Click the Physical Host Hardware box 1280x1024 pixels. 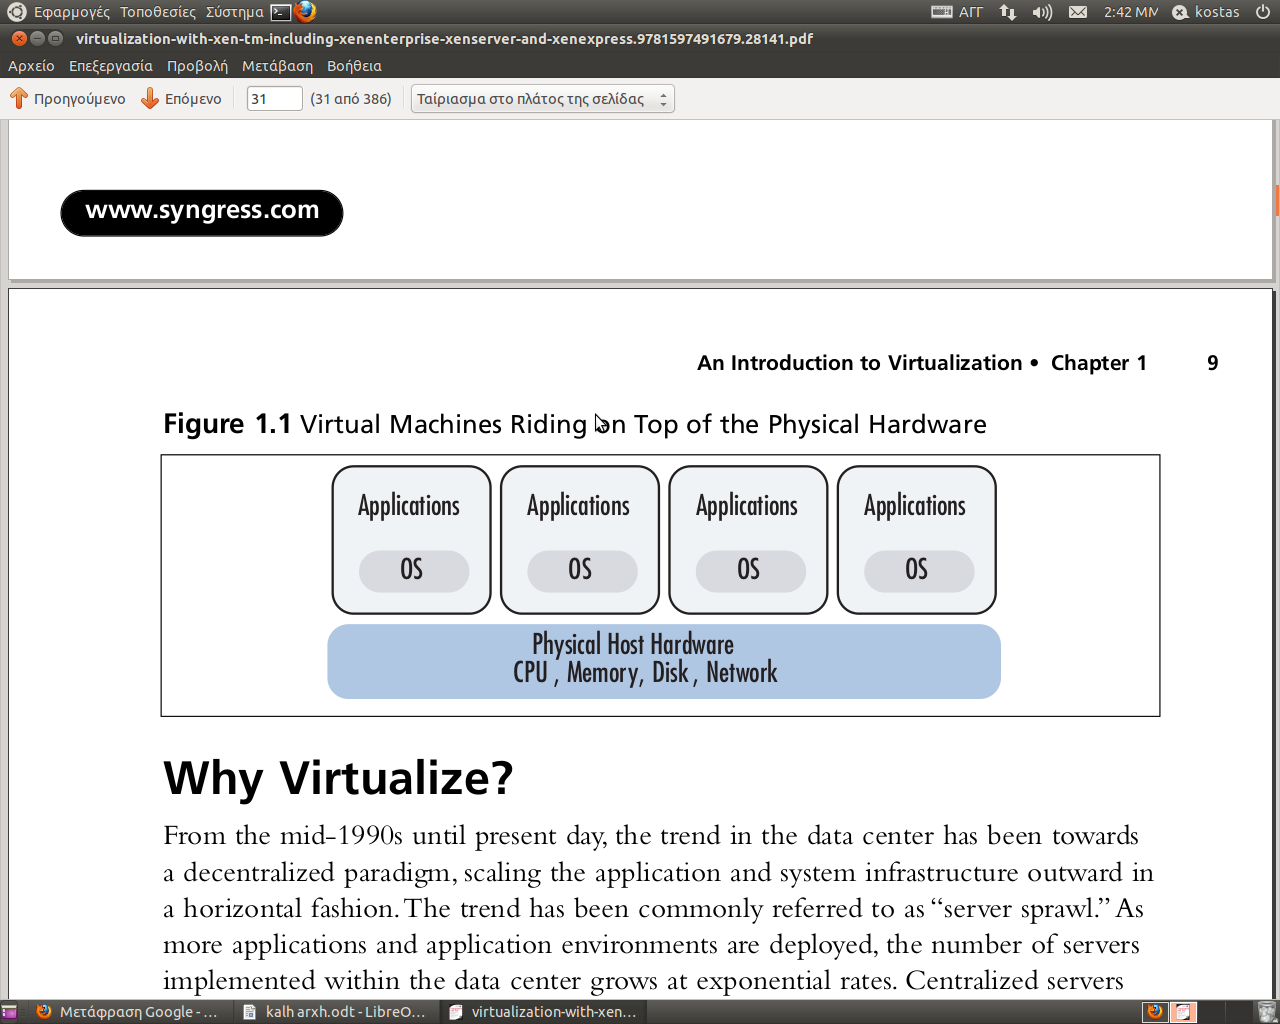click(x=664, y=661)
